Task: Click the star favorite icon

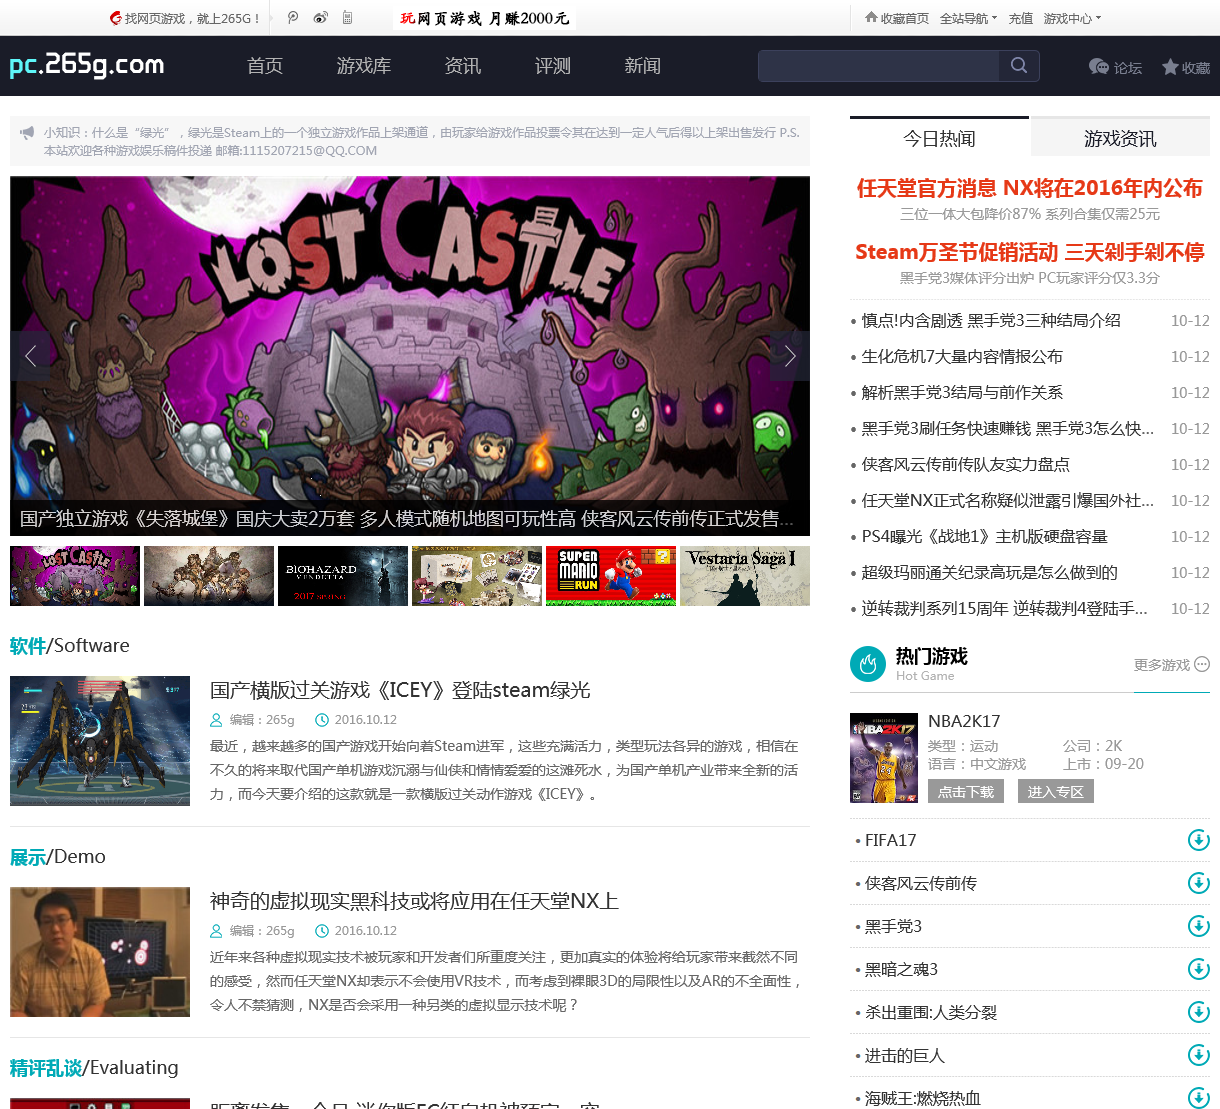Action: (1170, 67)
